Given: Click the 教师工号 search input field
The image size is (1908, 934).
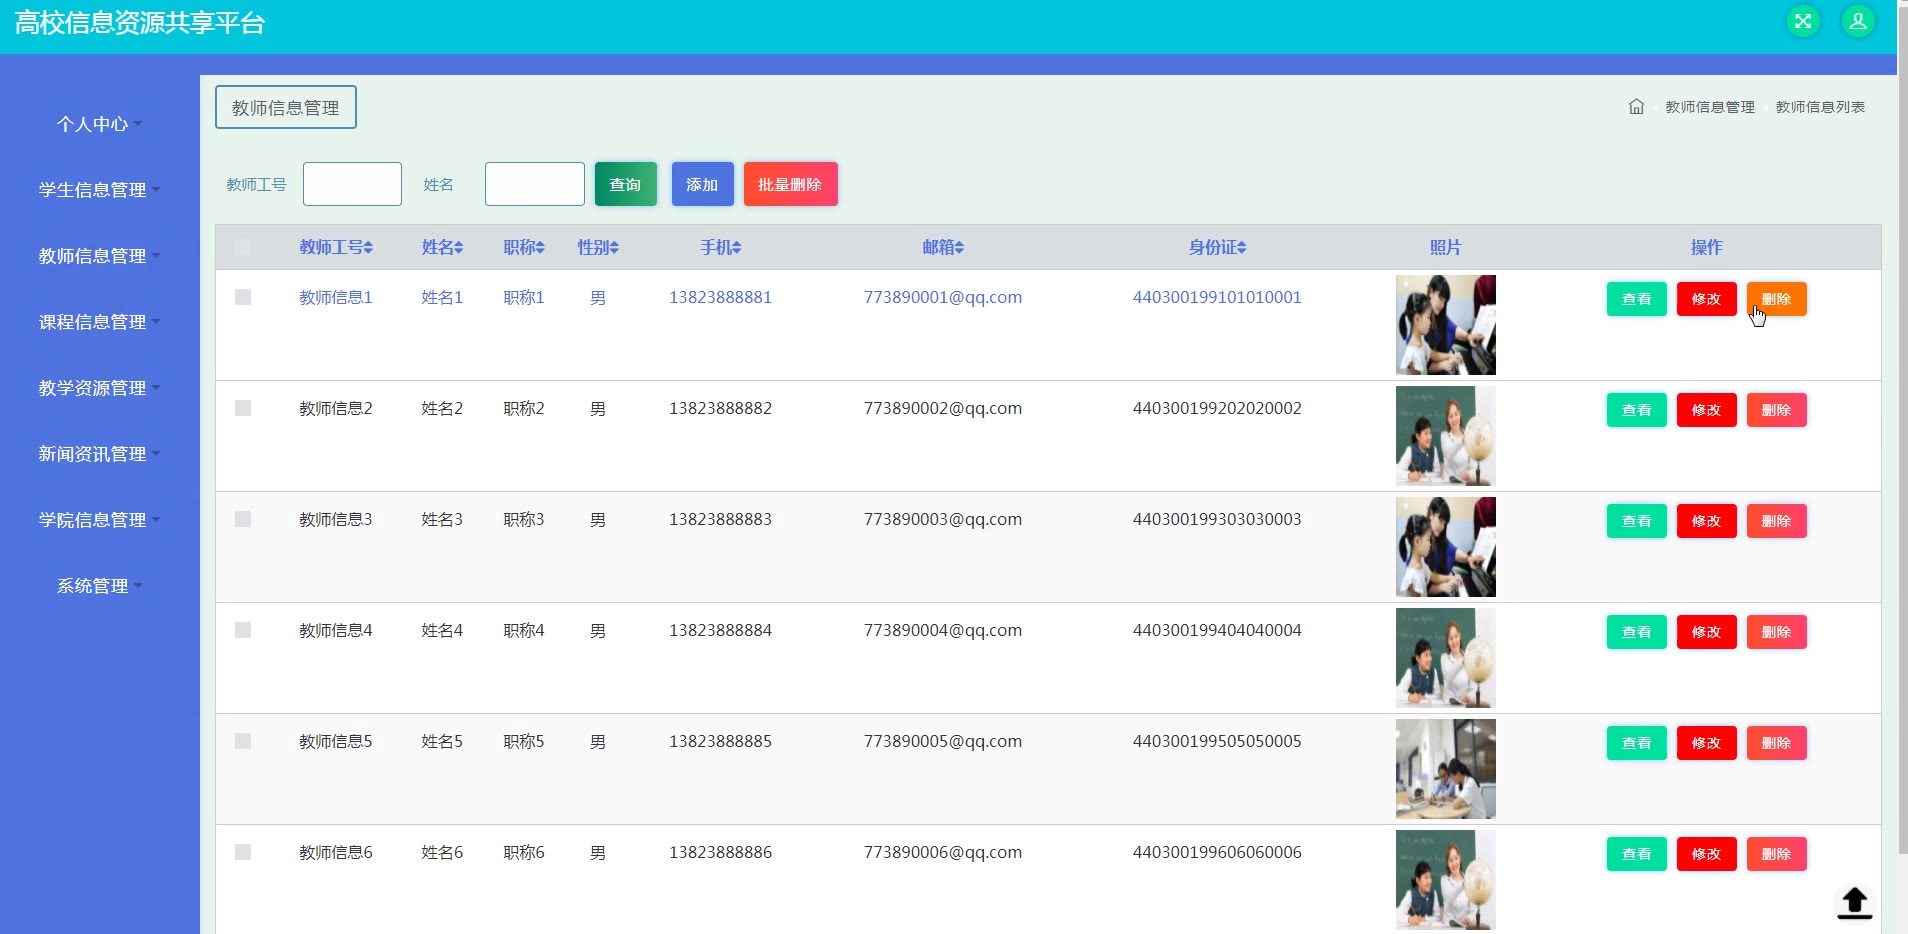Looking at the screenshot, I should [x=352, y=184].
